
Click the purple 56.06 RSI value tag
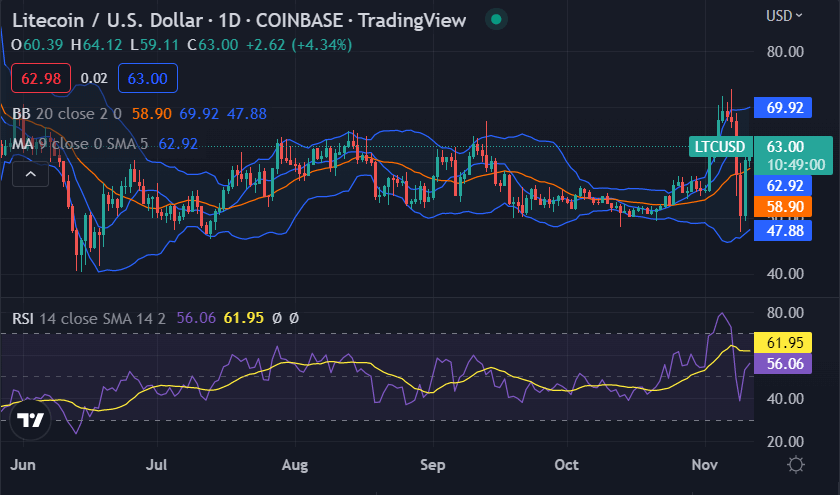tap(783, 364)
